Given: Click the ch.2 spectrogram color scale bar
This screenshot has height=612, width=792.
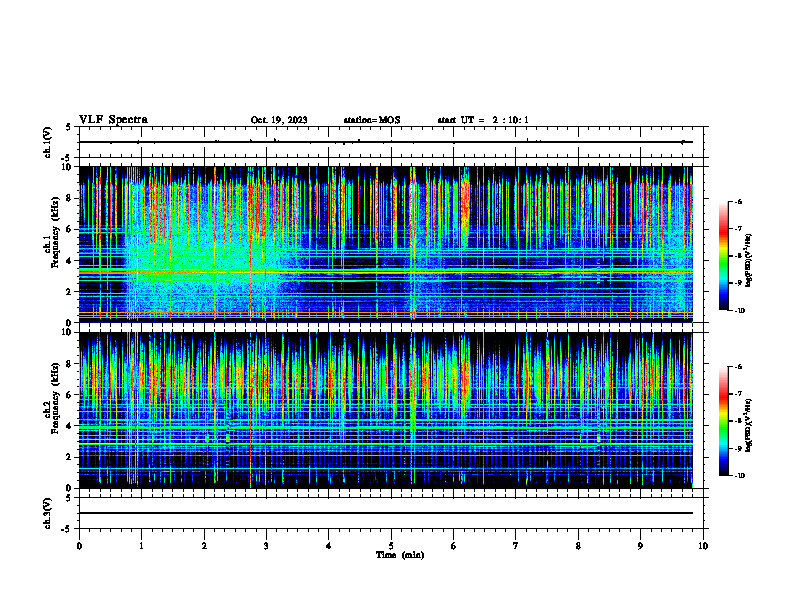Looking at the screenshot, I should [724, 421].
